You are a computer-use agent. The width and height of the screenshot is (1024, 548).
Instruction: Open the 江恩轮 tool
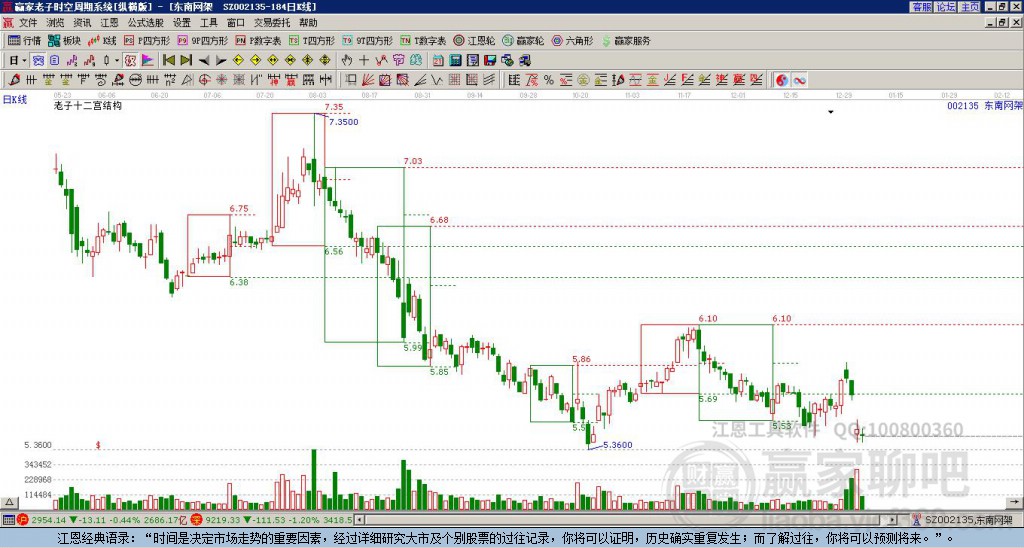tap(475, 40)
